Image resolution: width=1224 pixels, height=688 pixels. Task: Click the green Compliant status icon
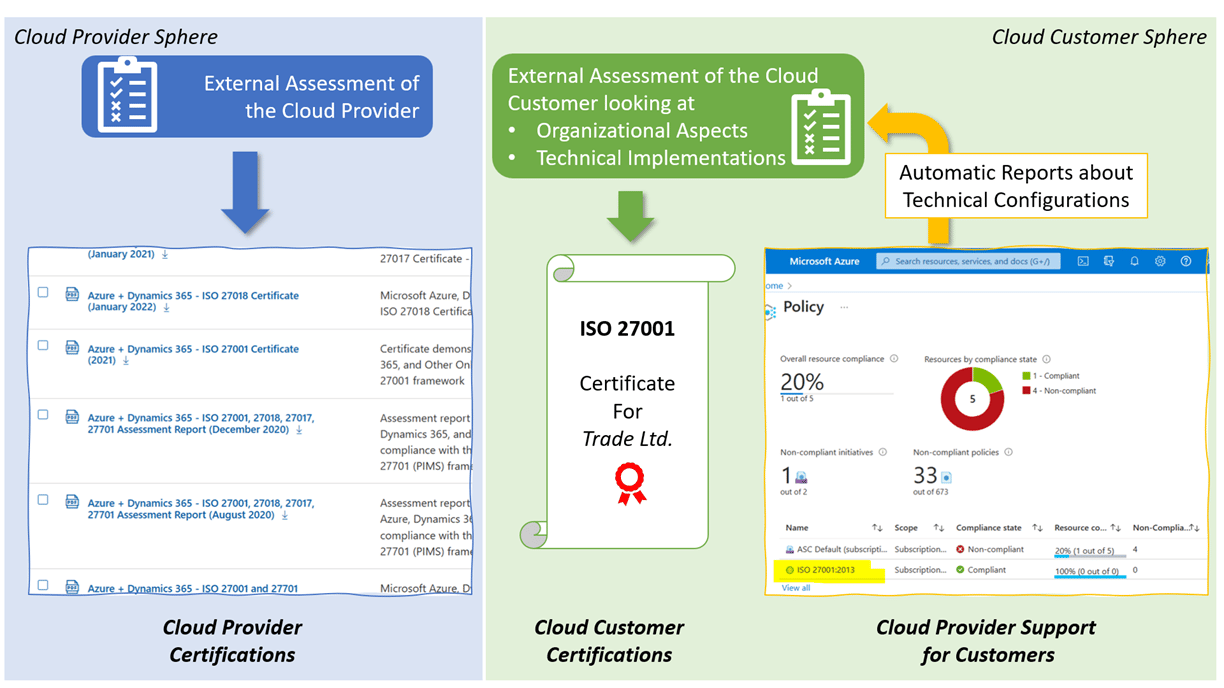click(961, 570)
